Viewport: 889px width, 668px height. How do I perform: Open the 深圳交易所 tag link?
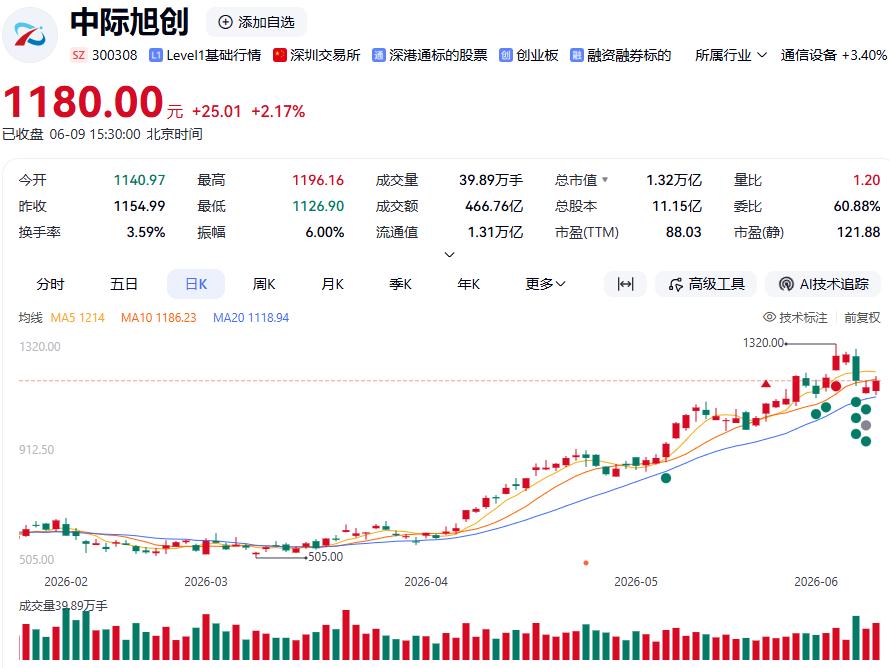tap(325, 55)
